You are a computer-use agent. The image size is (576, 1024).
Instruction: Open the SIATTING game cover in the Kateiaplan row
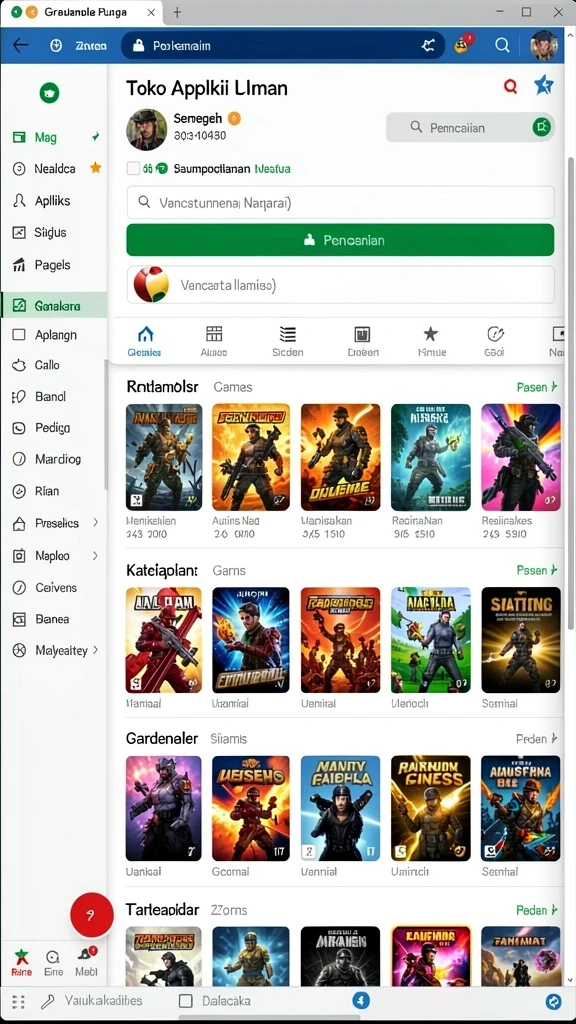pos(520,640)
